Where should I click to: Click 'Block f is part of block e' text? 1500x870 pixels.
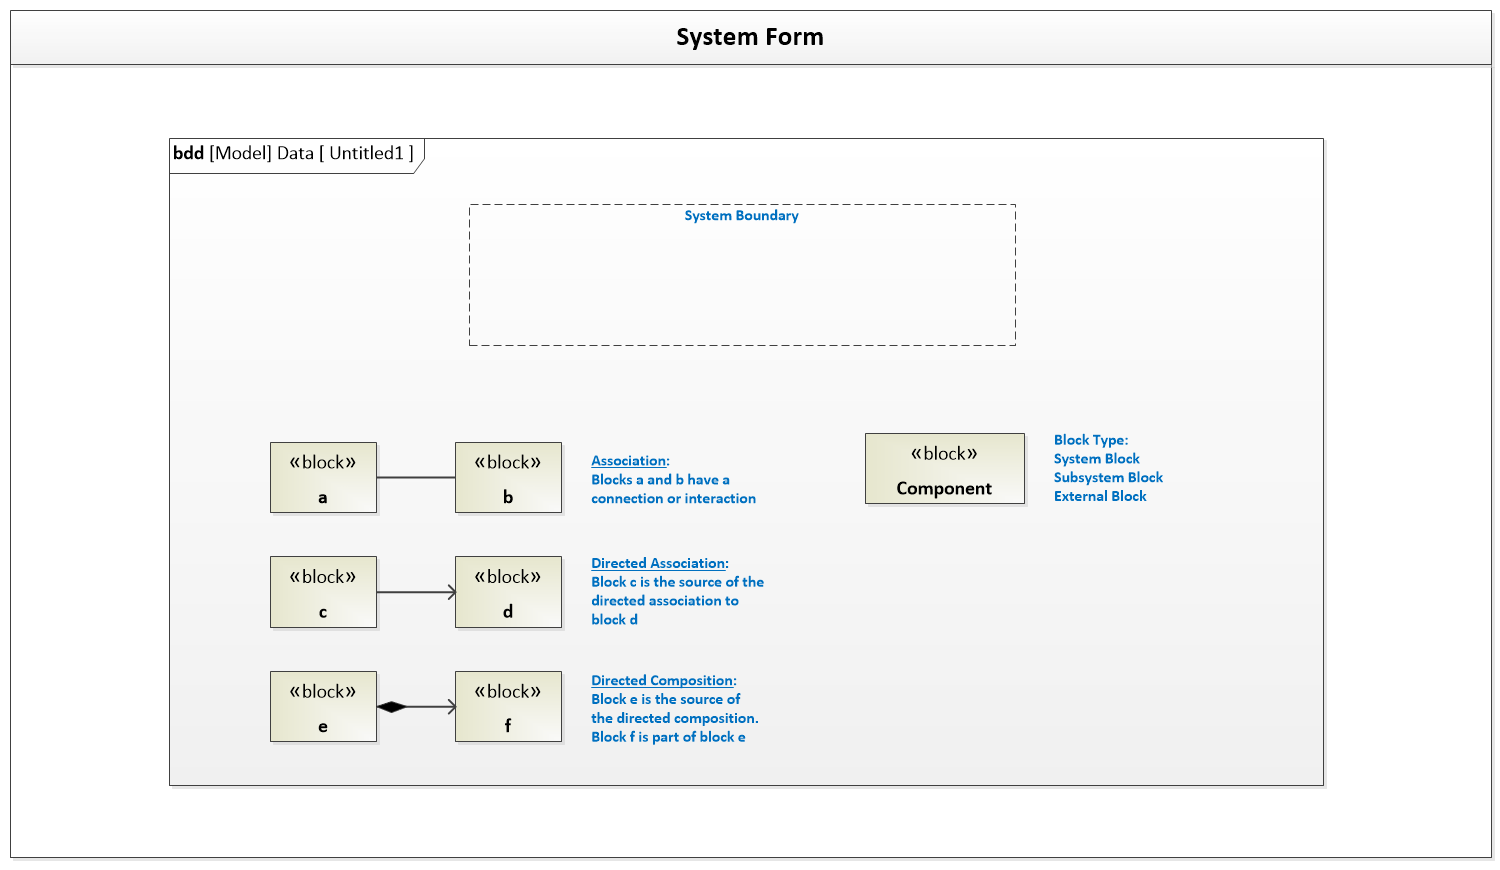668,737
